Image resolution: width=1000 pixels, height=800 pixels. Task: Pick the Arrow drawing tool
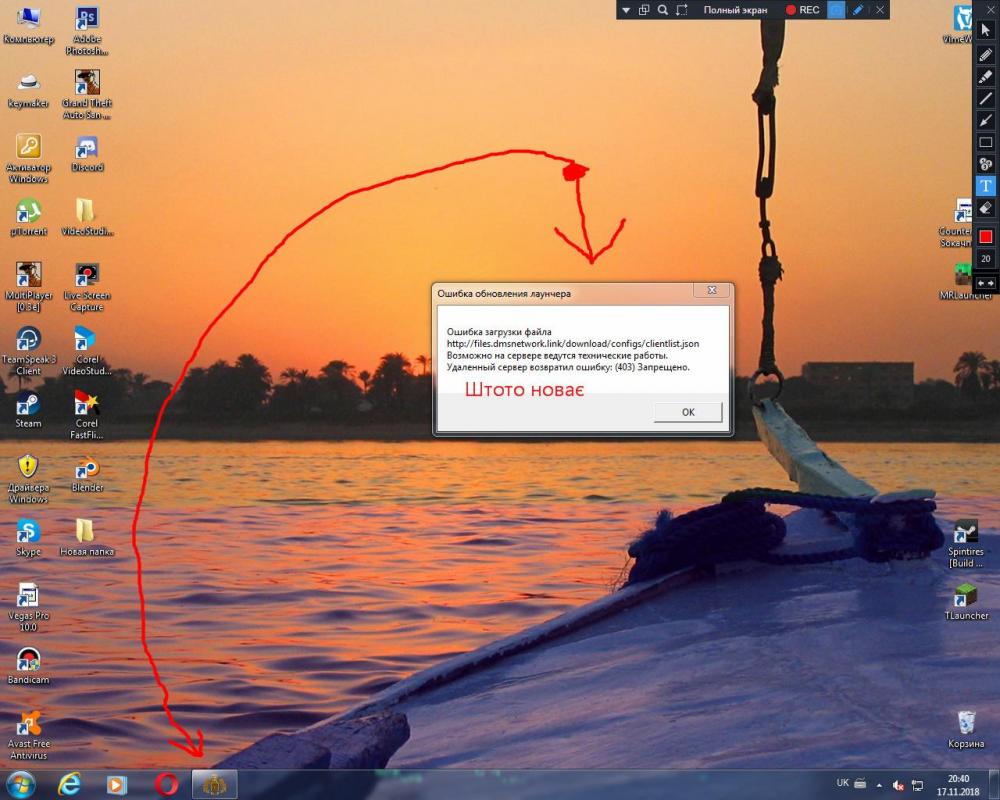(986, 120)
